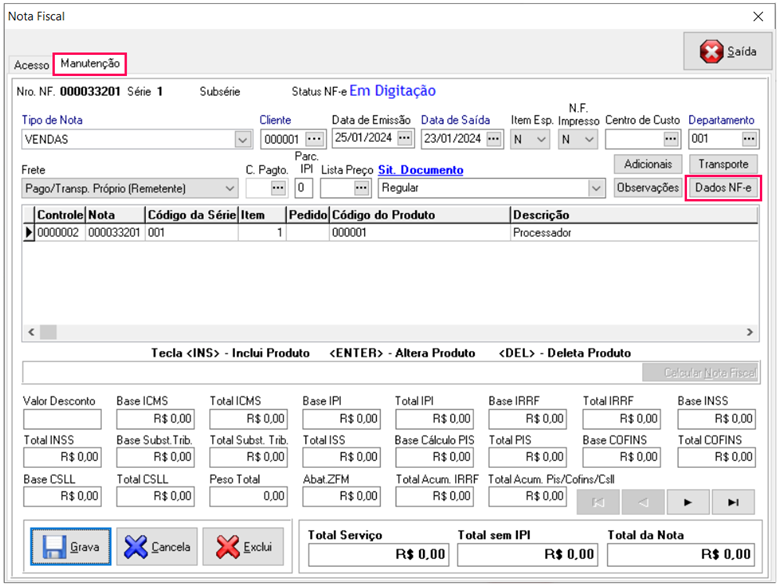Open the Cliente lookup ellipsis button

(315, 139)
